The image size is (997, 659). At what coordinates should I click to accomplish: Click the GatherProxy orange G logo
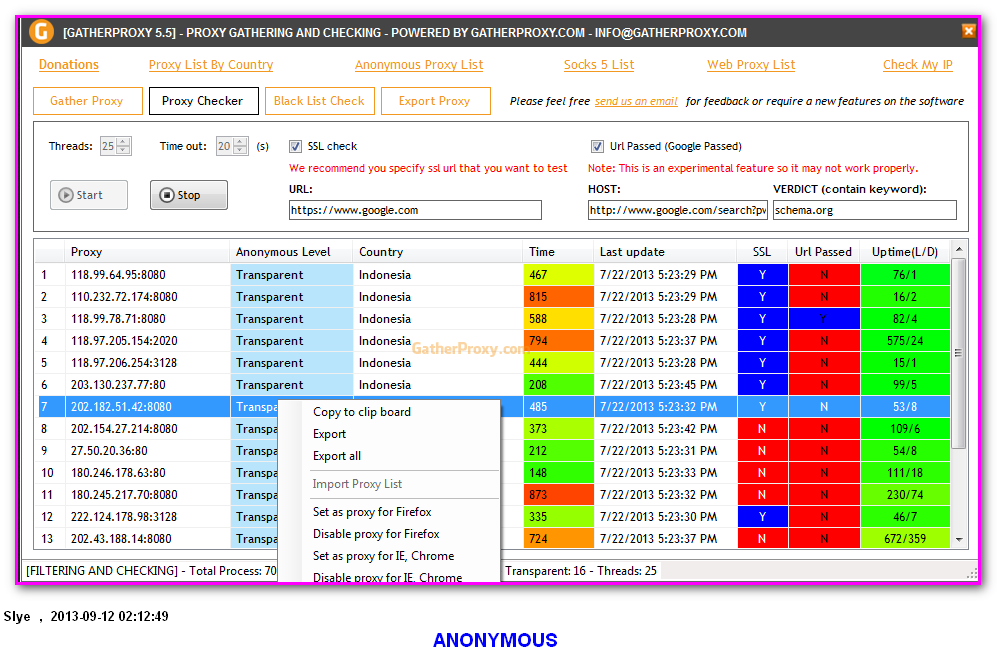click(41, 31)
